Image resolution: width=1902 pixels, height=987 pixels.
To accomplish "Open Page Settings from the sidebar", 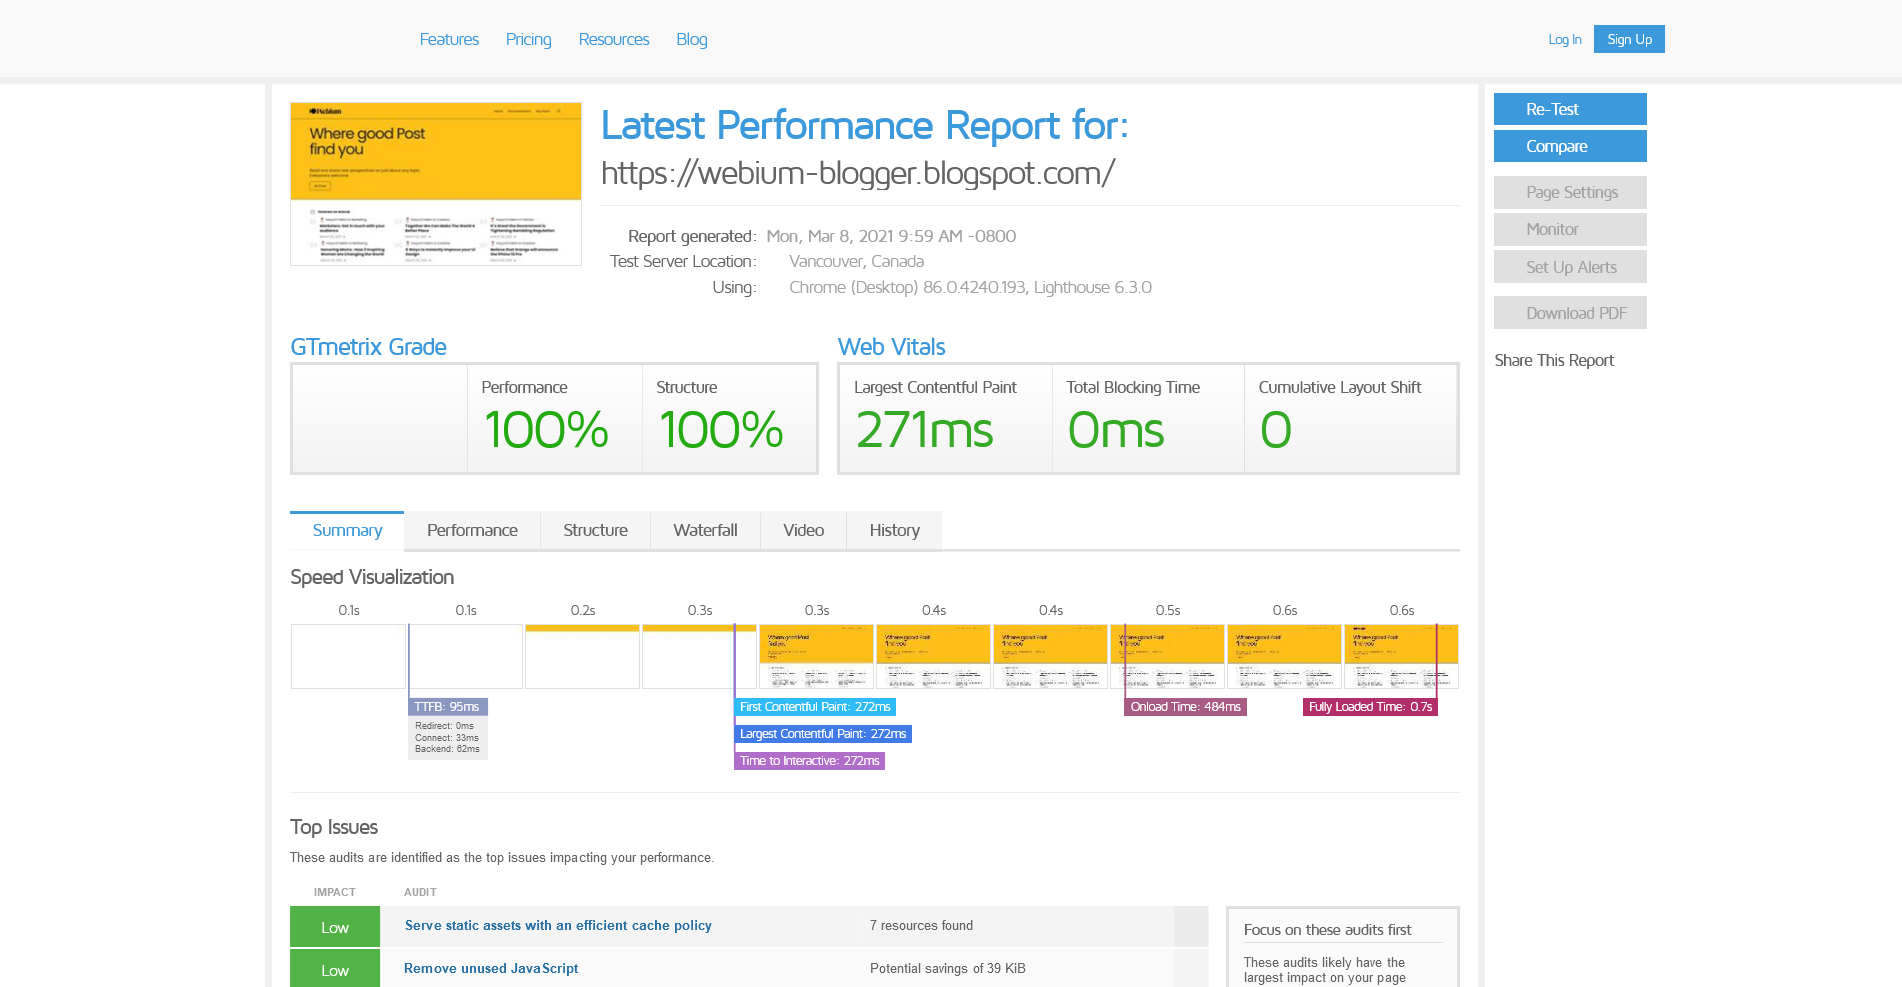I will coord(1569,192).
